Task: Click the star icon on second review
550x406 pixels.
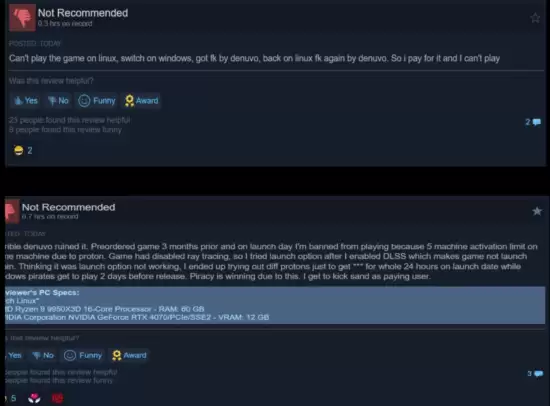Action: [x=537, y=211]
